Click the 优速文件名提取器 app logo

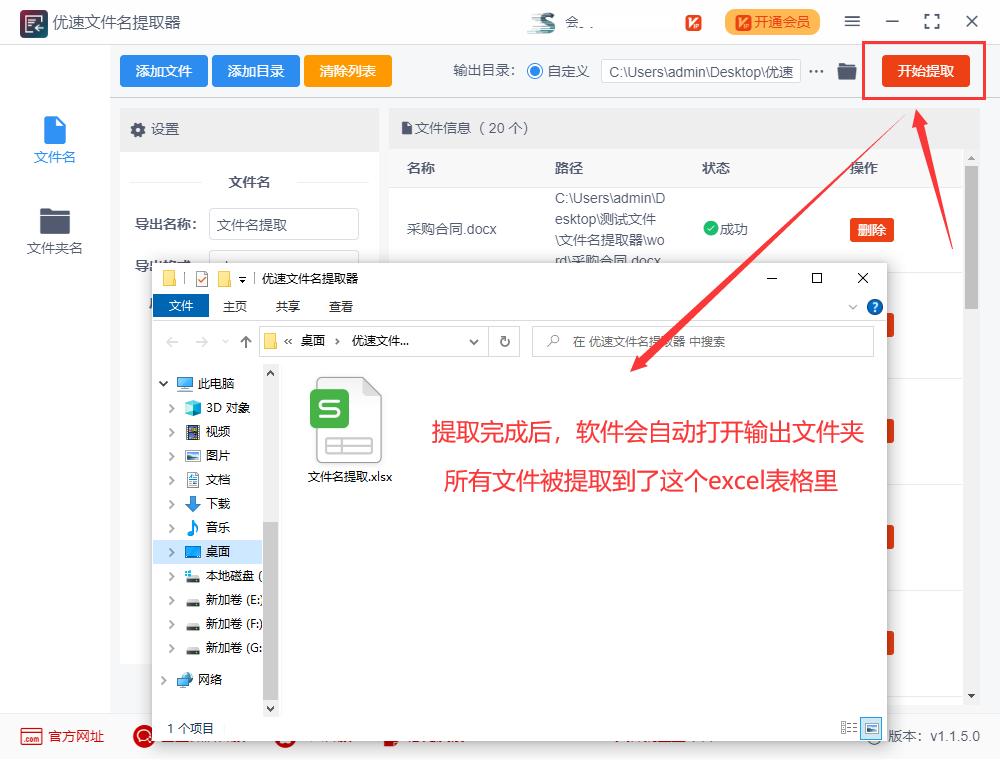[34, 21]
